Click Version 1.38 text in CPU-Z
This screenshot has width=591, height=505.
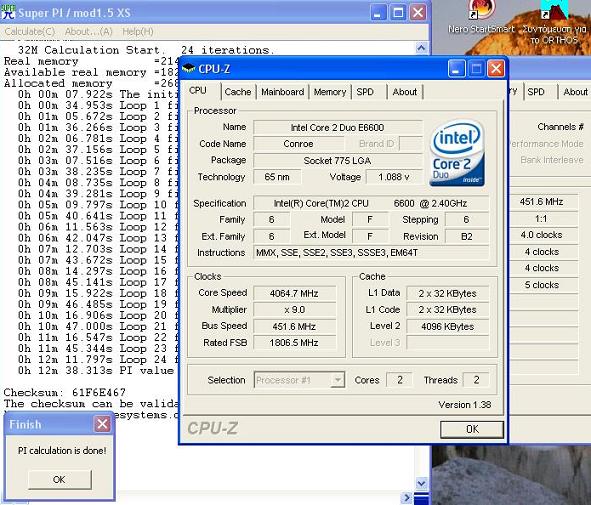(x=464, y=405)
